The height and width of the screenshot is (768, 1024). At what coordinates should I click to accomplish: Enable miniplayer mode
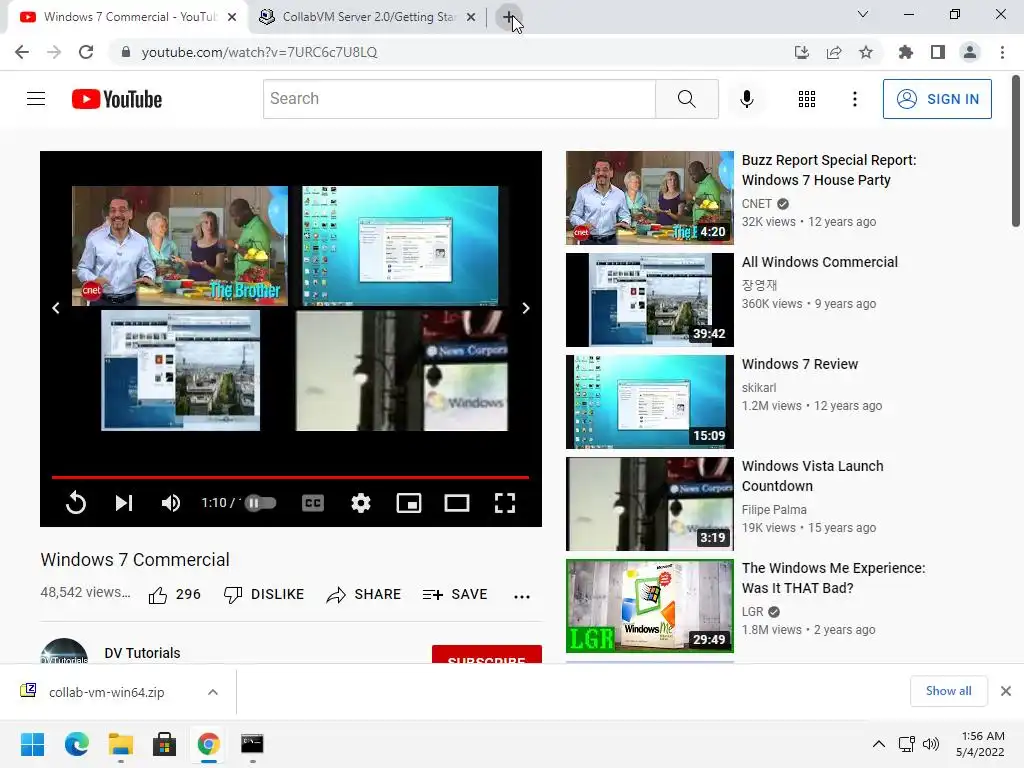click(x=409, y=503)
